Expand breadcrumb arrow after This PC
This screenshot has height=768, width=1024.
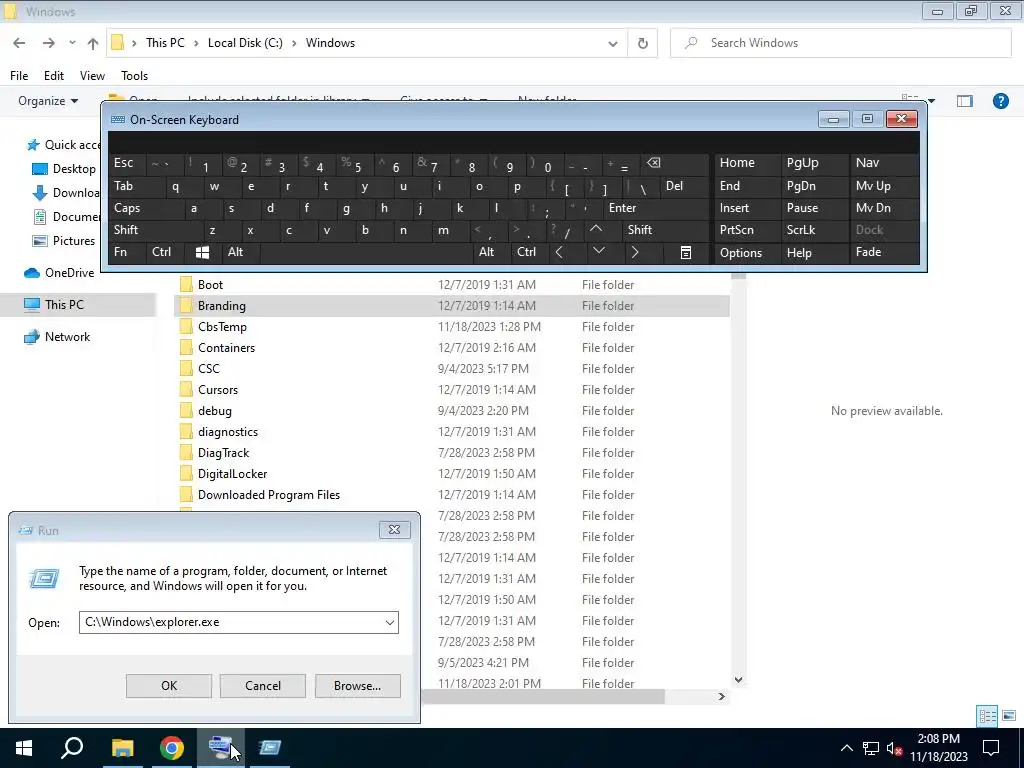coord(196,43)
